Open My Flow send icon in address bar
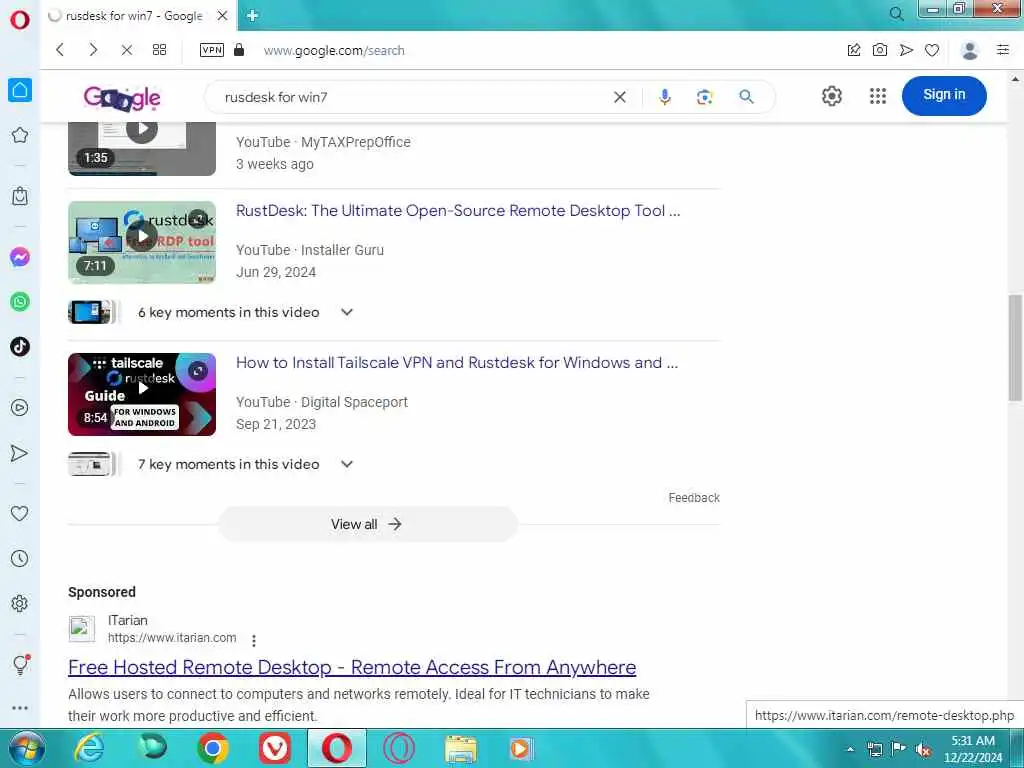 tap(906, 50)
